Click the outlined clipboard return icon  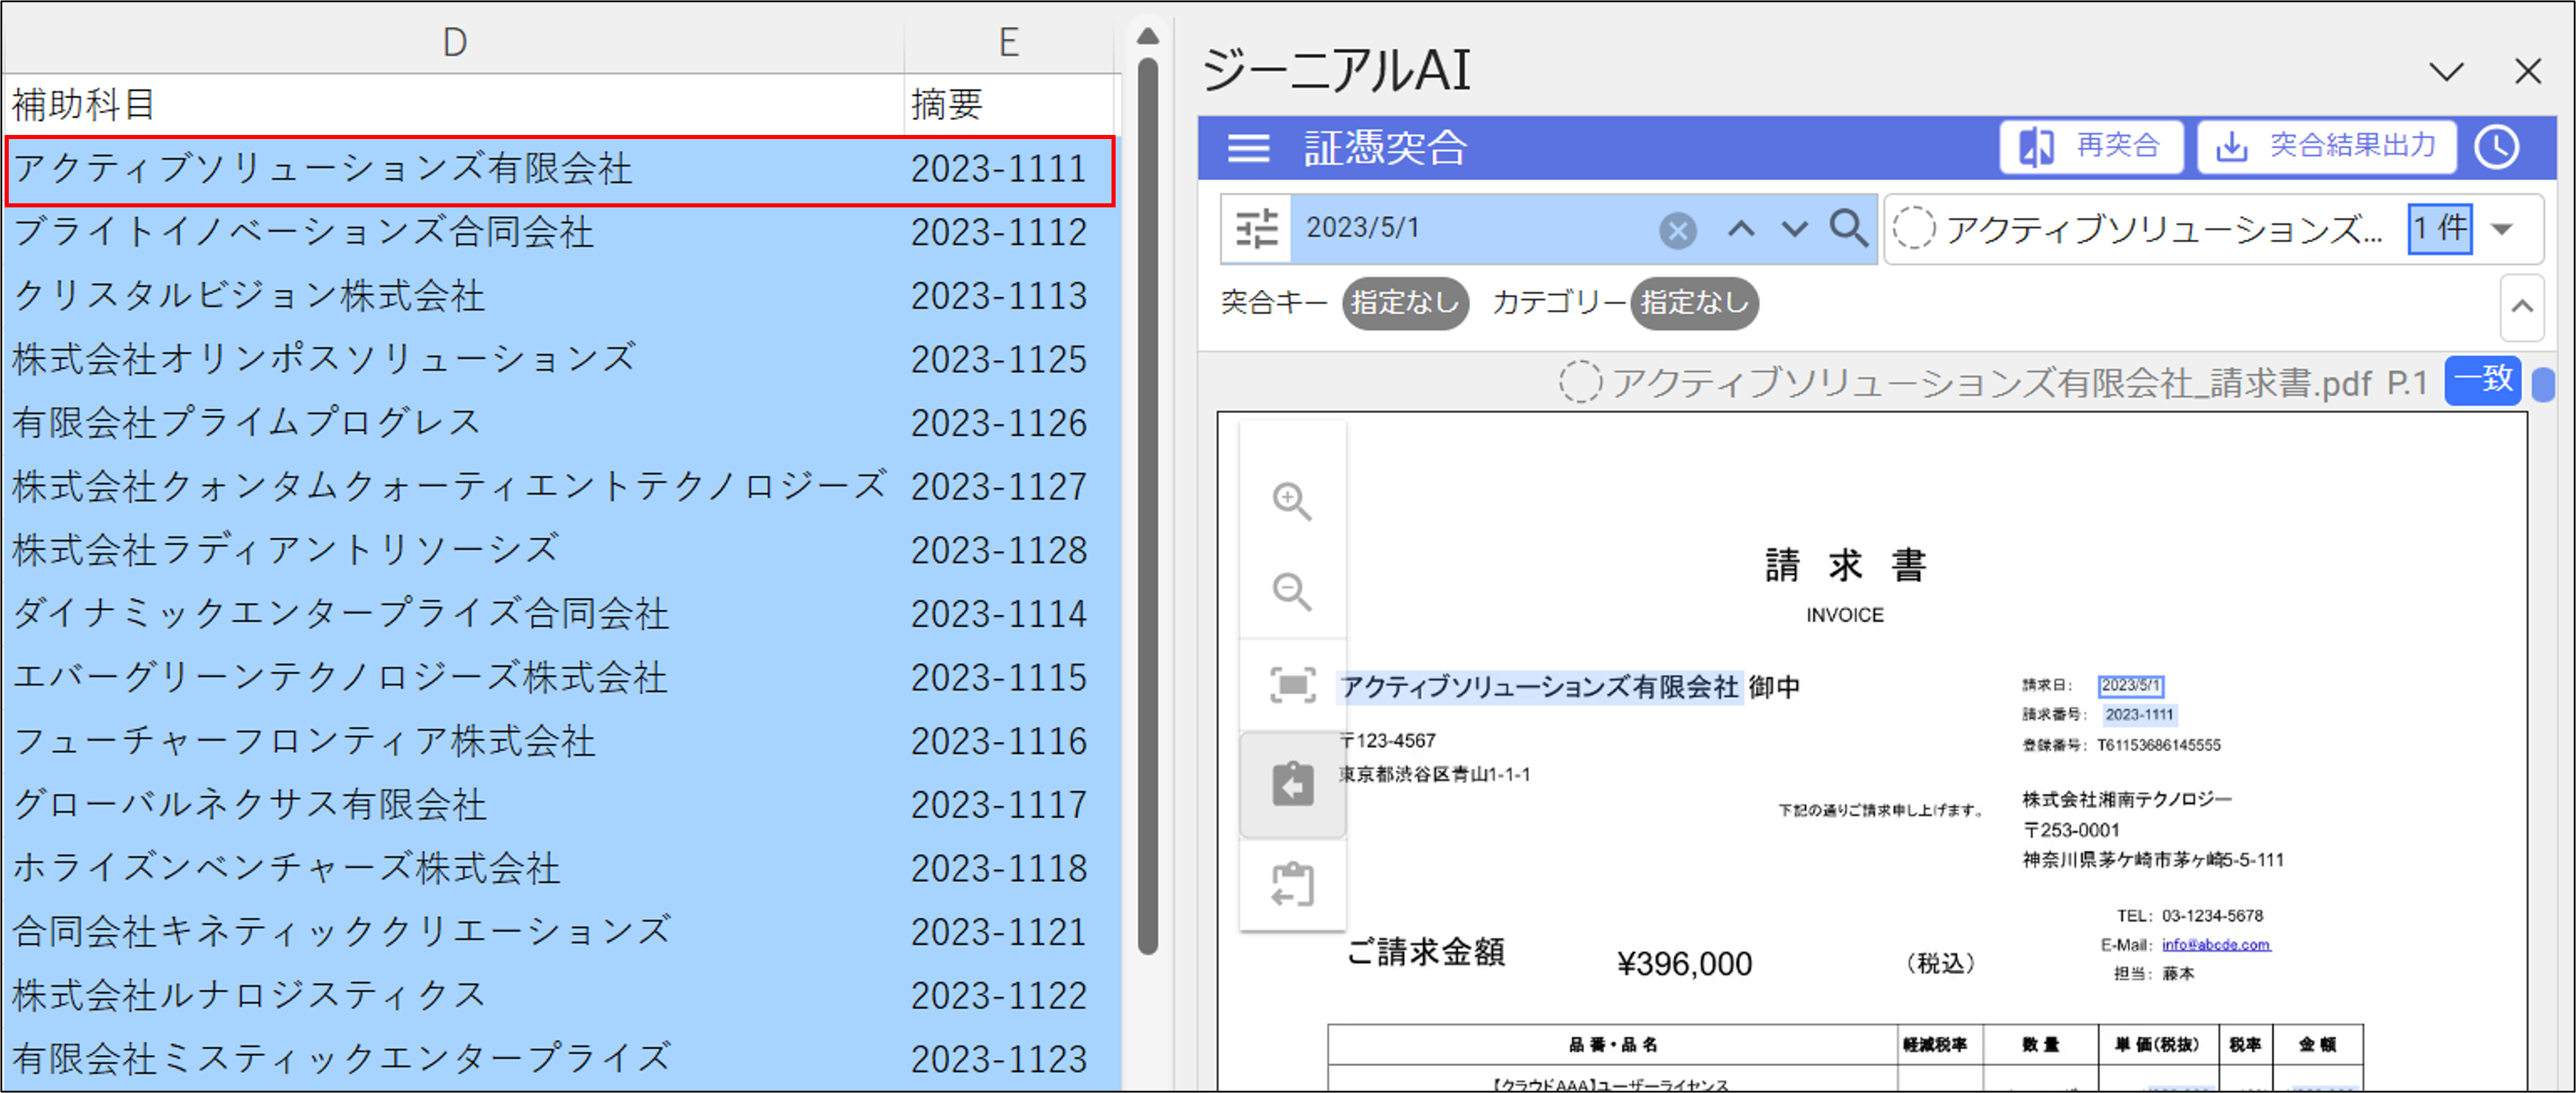click(1291, 884)
